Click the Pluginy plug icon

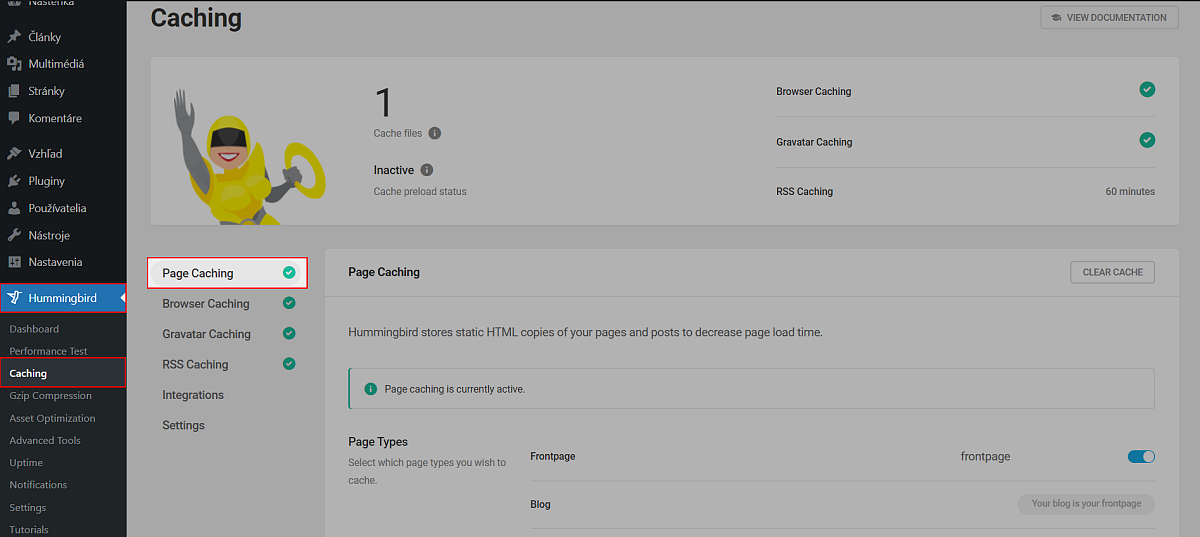click(x=14, y=181)
